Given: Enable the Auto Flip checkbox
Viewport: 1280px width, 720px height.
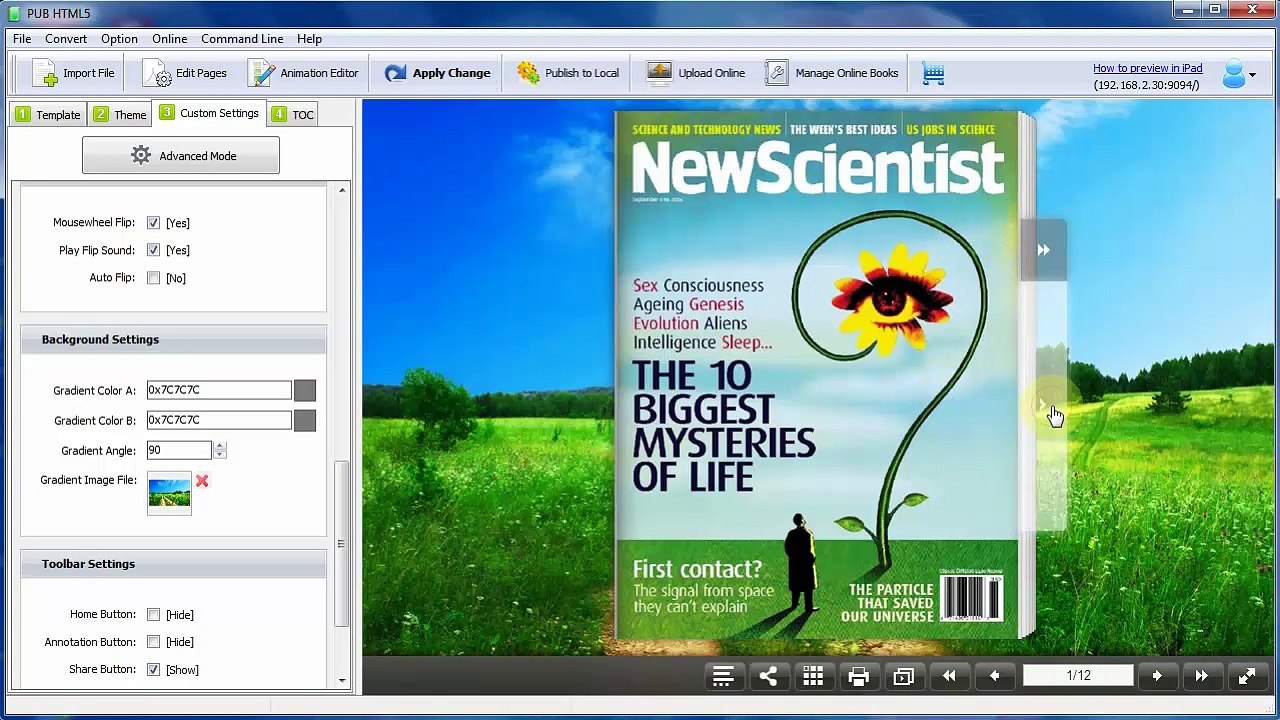Looking at the screenshot, I should (153, 278).
